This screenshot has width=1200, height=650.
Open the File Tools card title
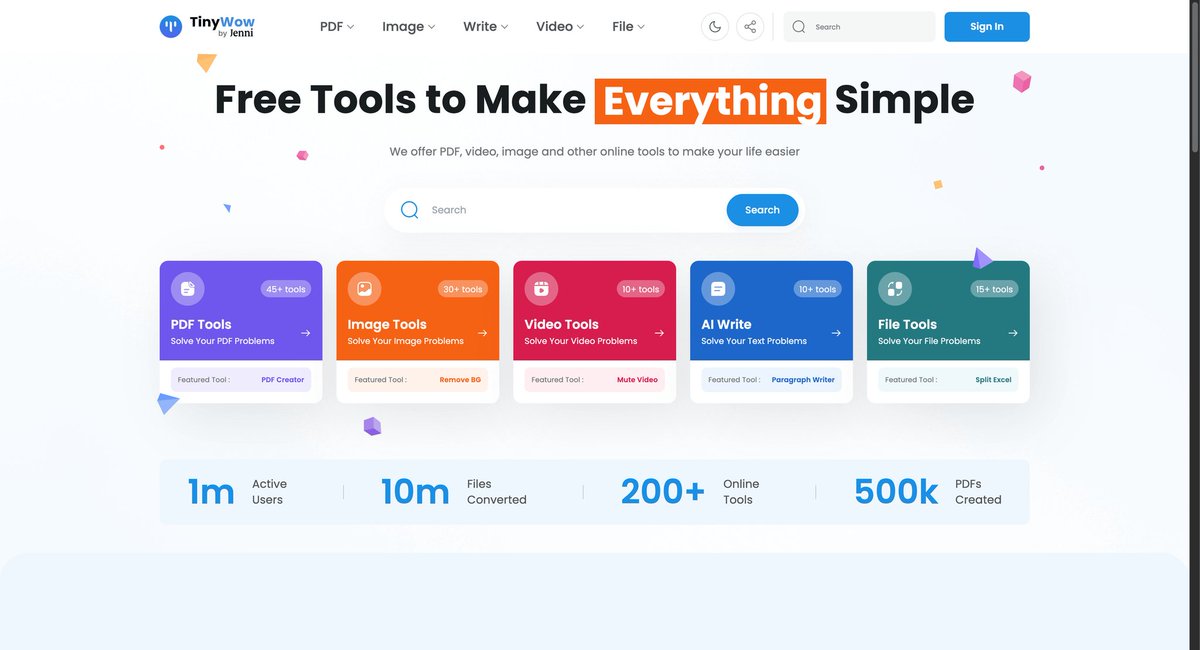[907, 324]
